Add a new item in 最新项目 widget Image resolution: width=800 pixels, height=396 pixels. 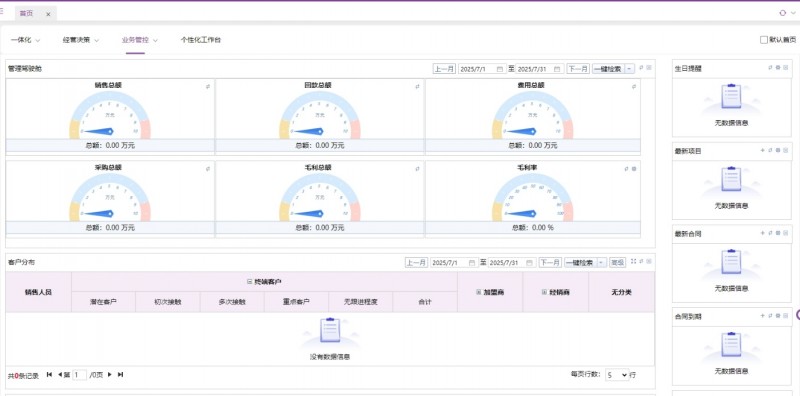tap(763, 151)
